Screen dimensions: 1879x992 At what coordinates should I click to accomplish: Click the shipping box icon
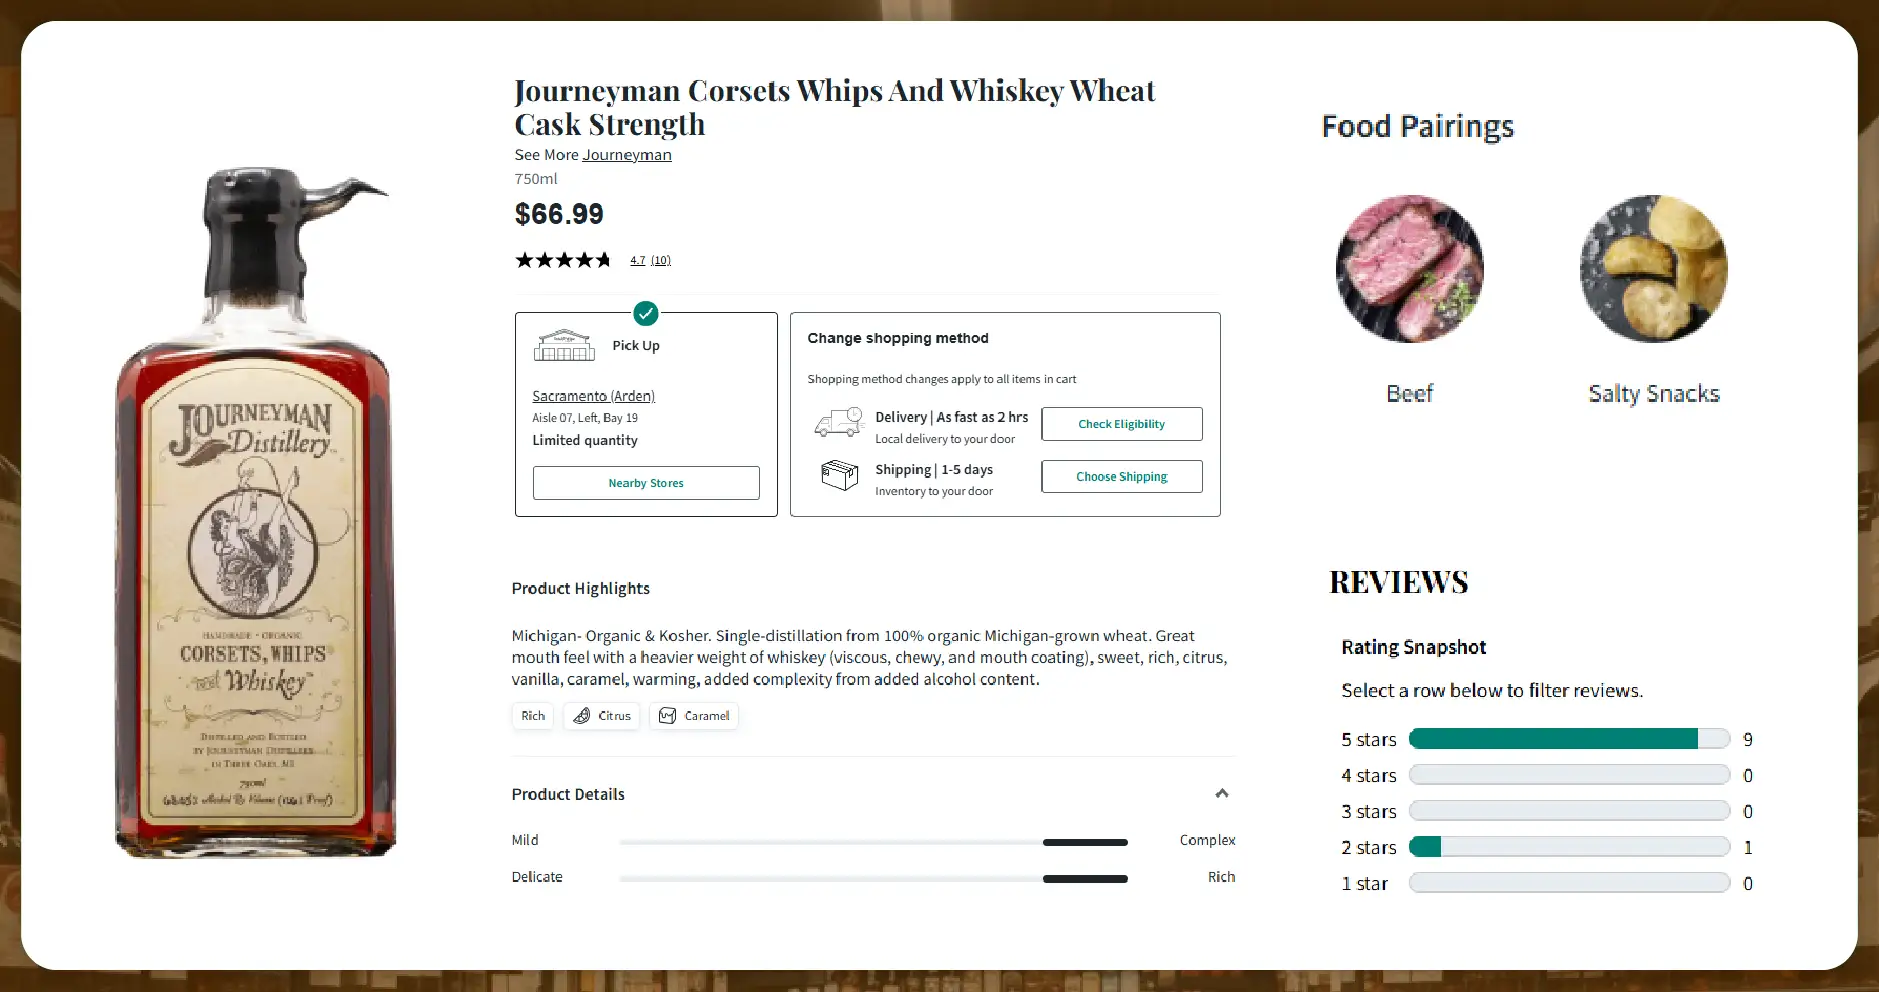840,475
